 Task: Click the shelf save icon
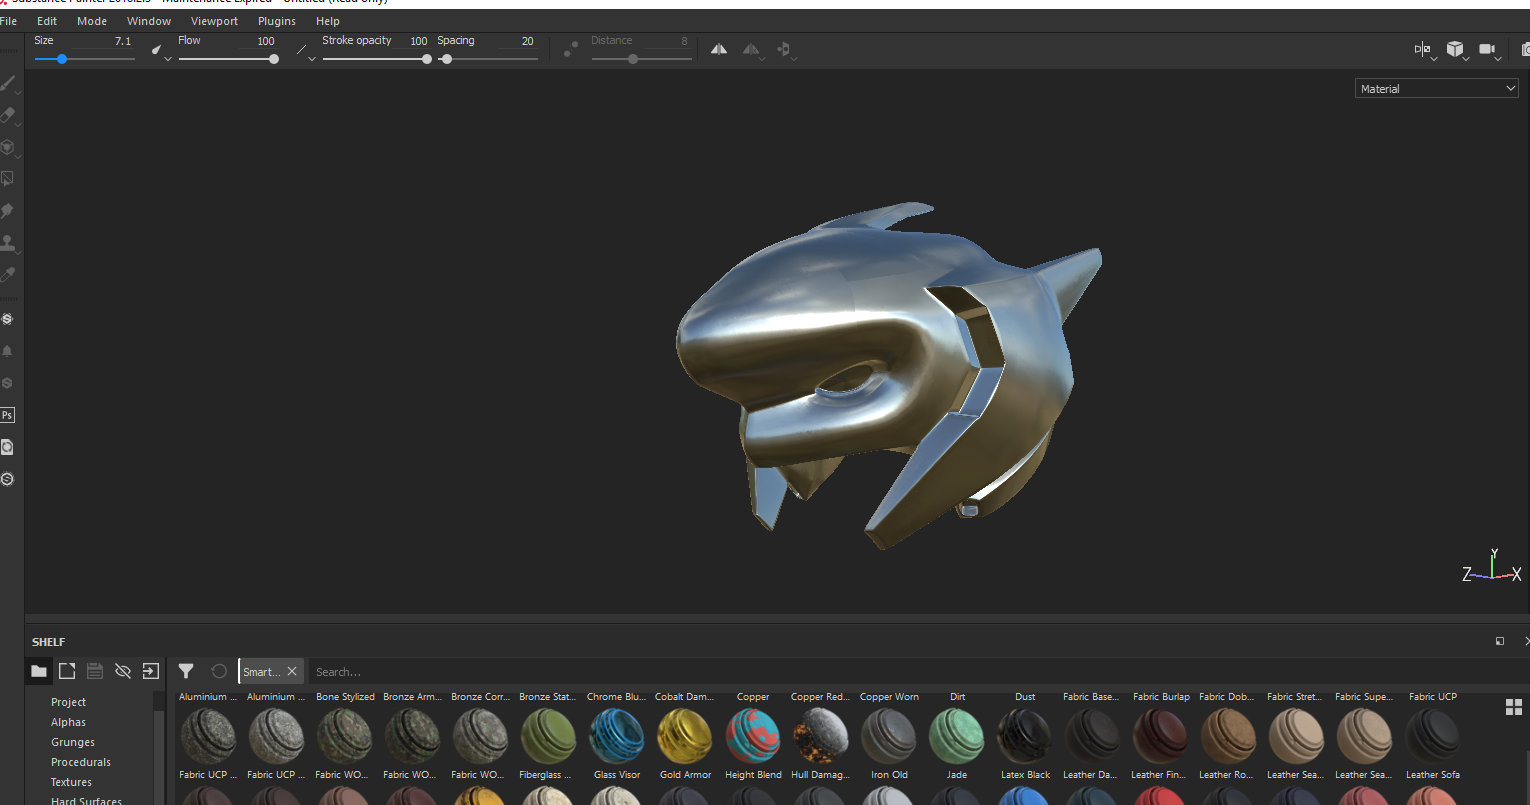[x=95, y=671]
